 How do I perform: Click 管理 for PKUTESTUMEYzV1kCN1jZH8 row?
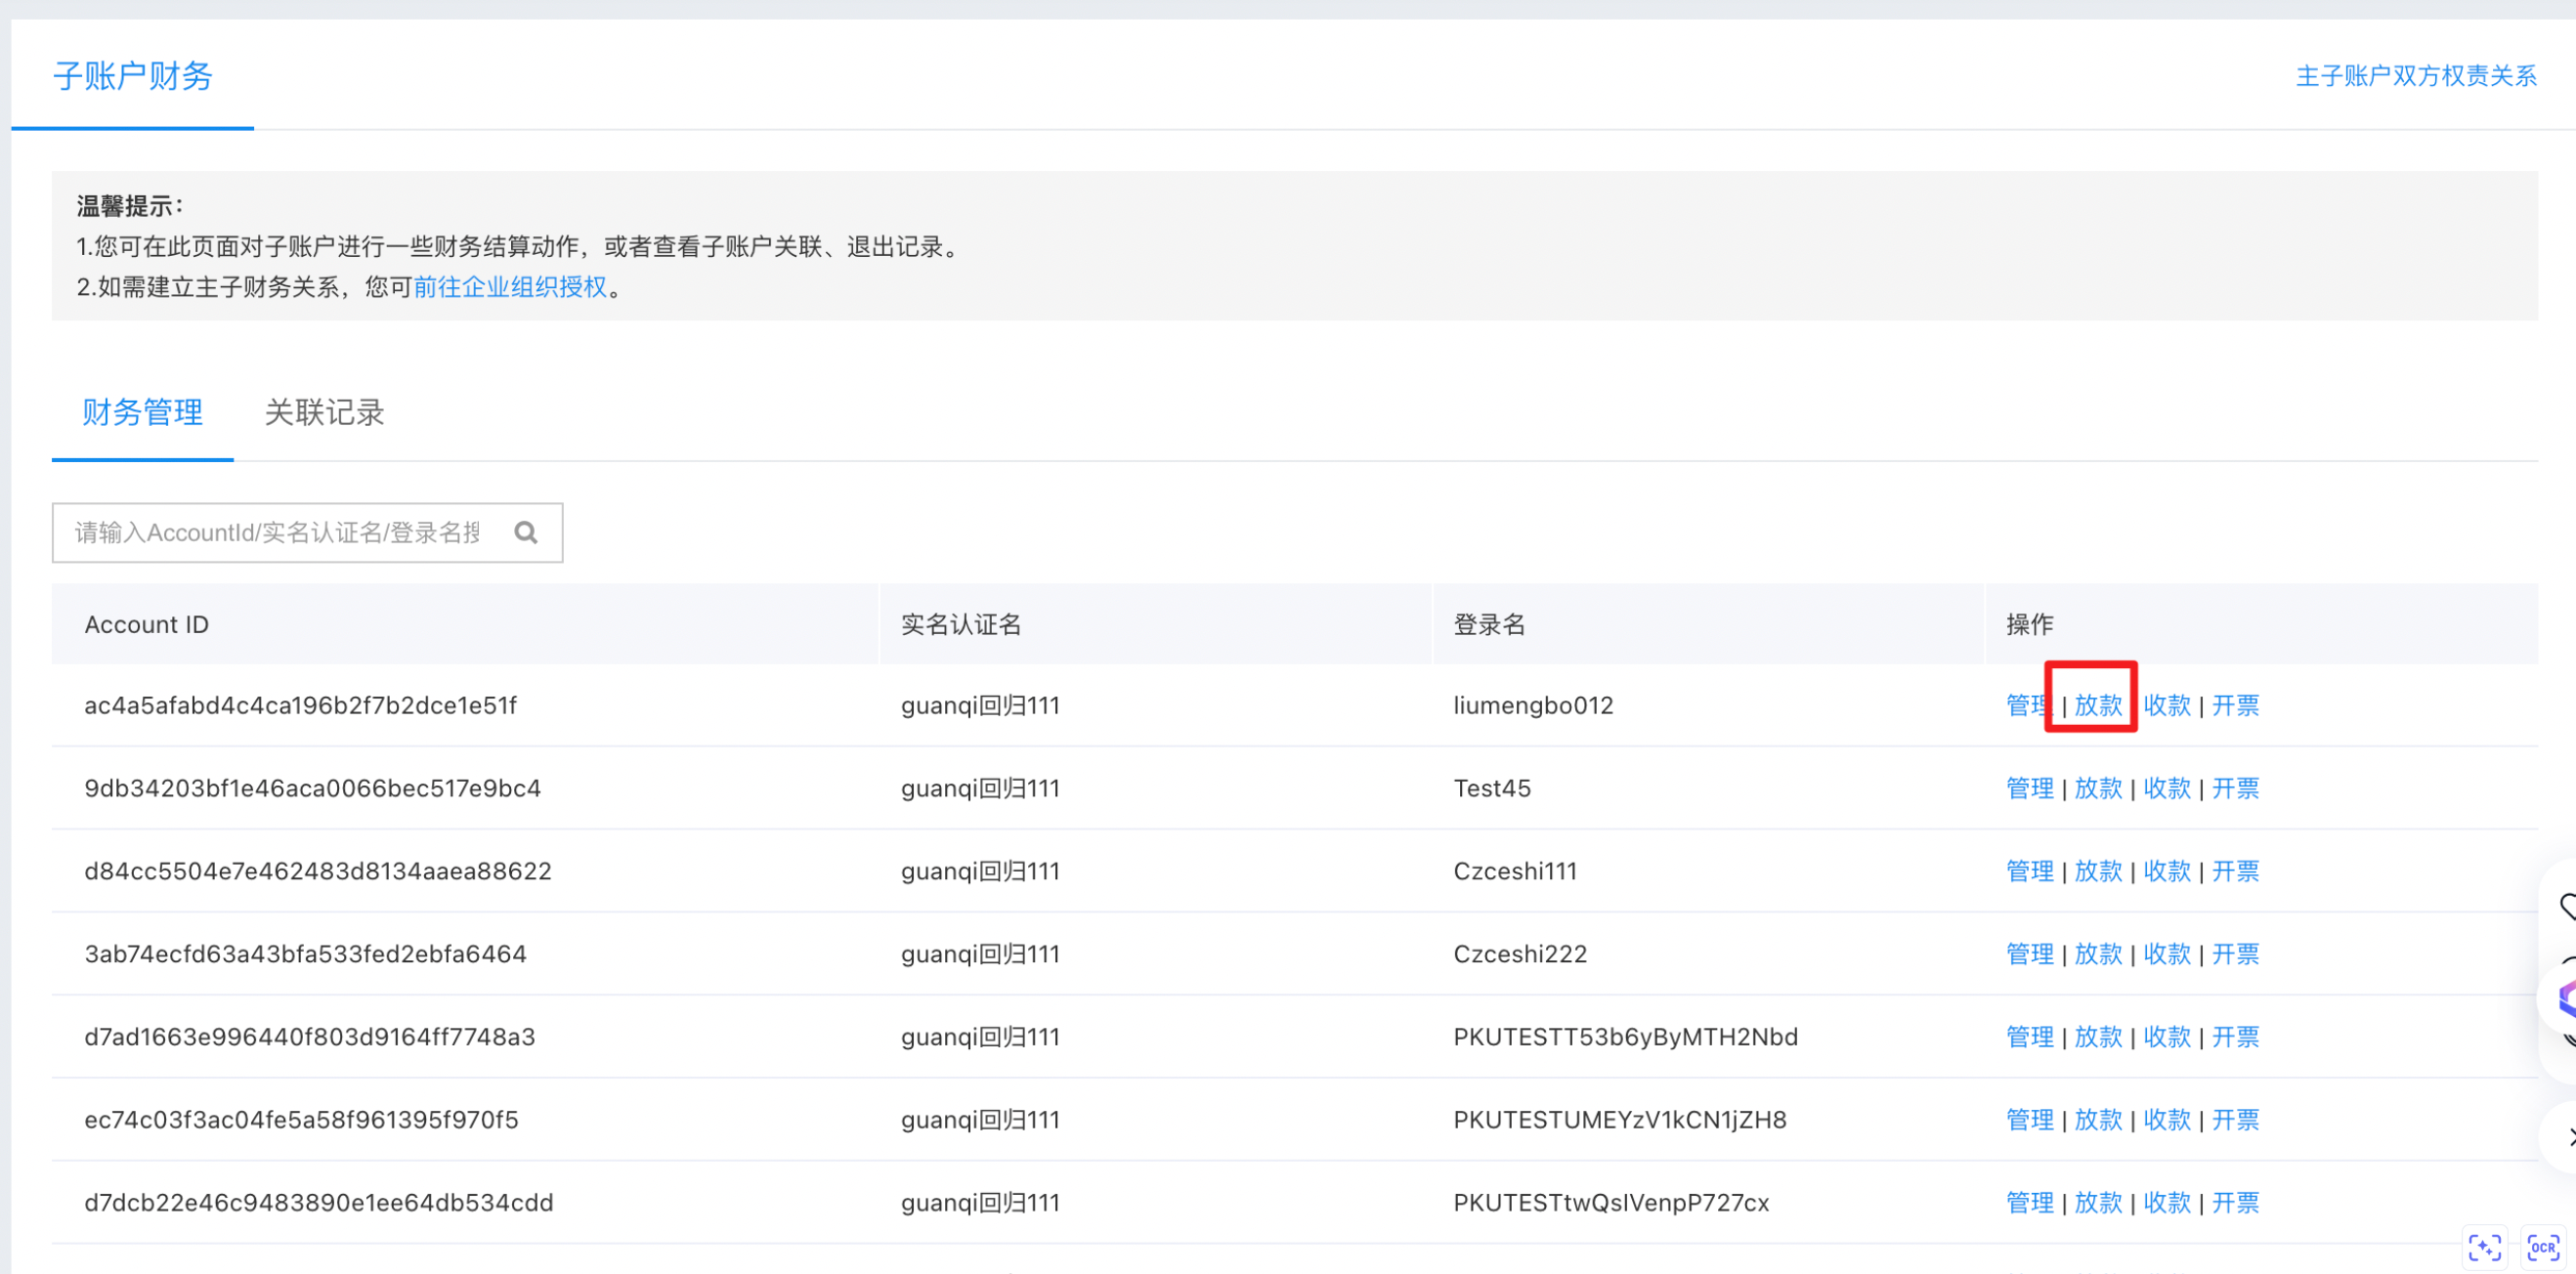(x=2029, y=1121)
